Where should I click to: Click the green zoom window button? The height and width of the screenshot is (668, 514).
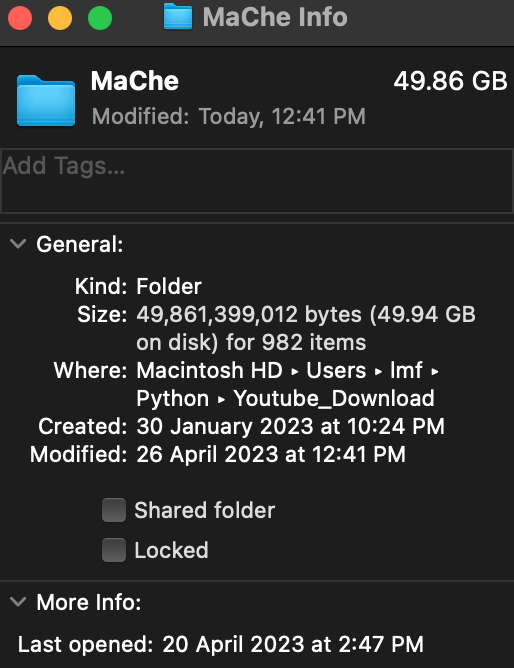point(100,18)
